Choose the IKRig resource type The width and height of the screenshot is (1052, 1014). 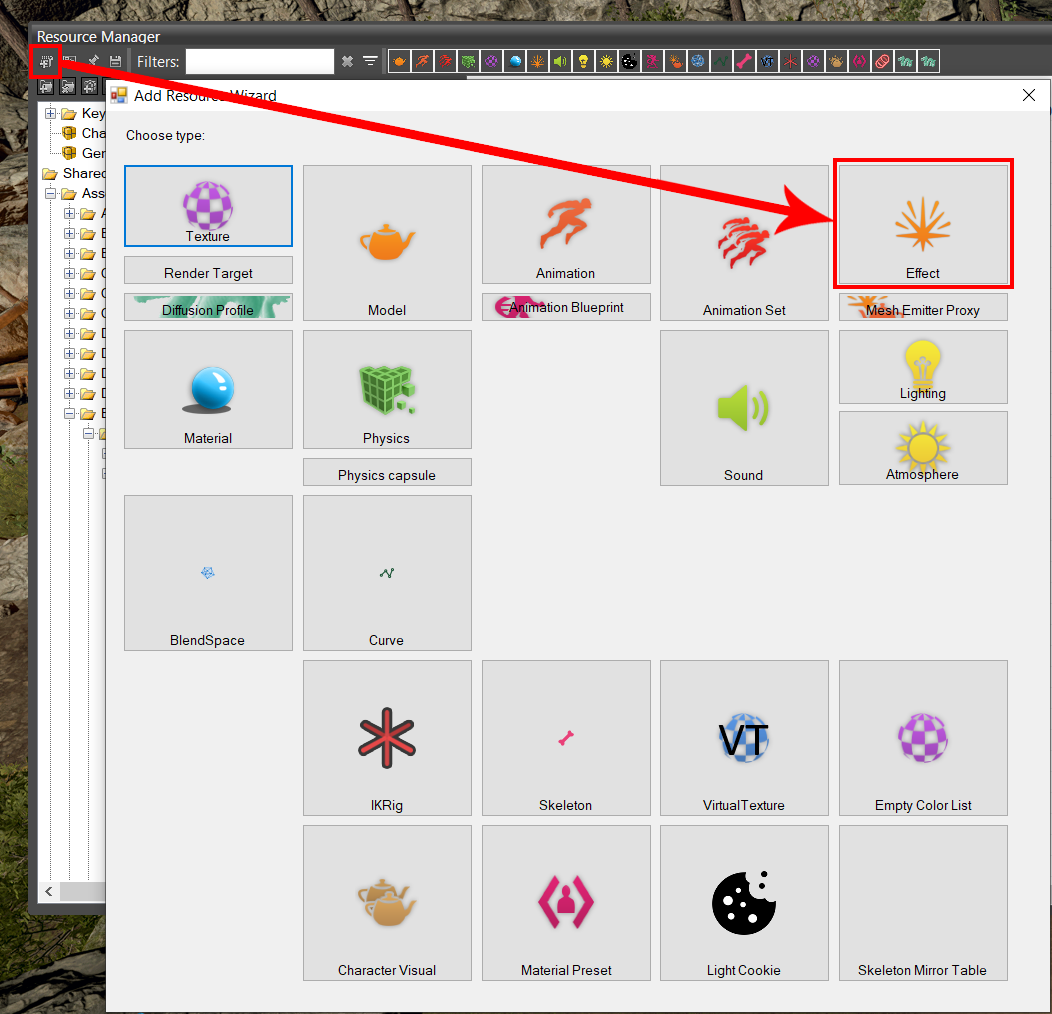point(387,738)
